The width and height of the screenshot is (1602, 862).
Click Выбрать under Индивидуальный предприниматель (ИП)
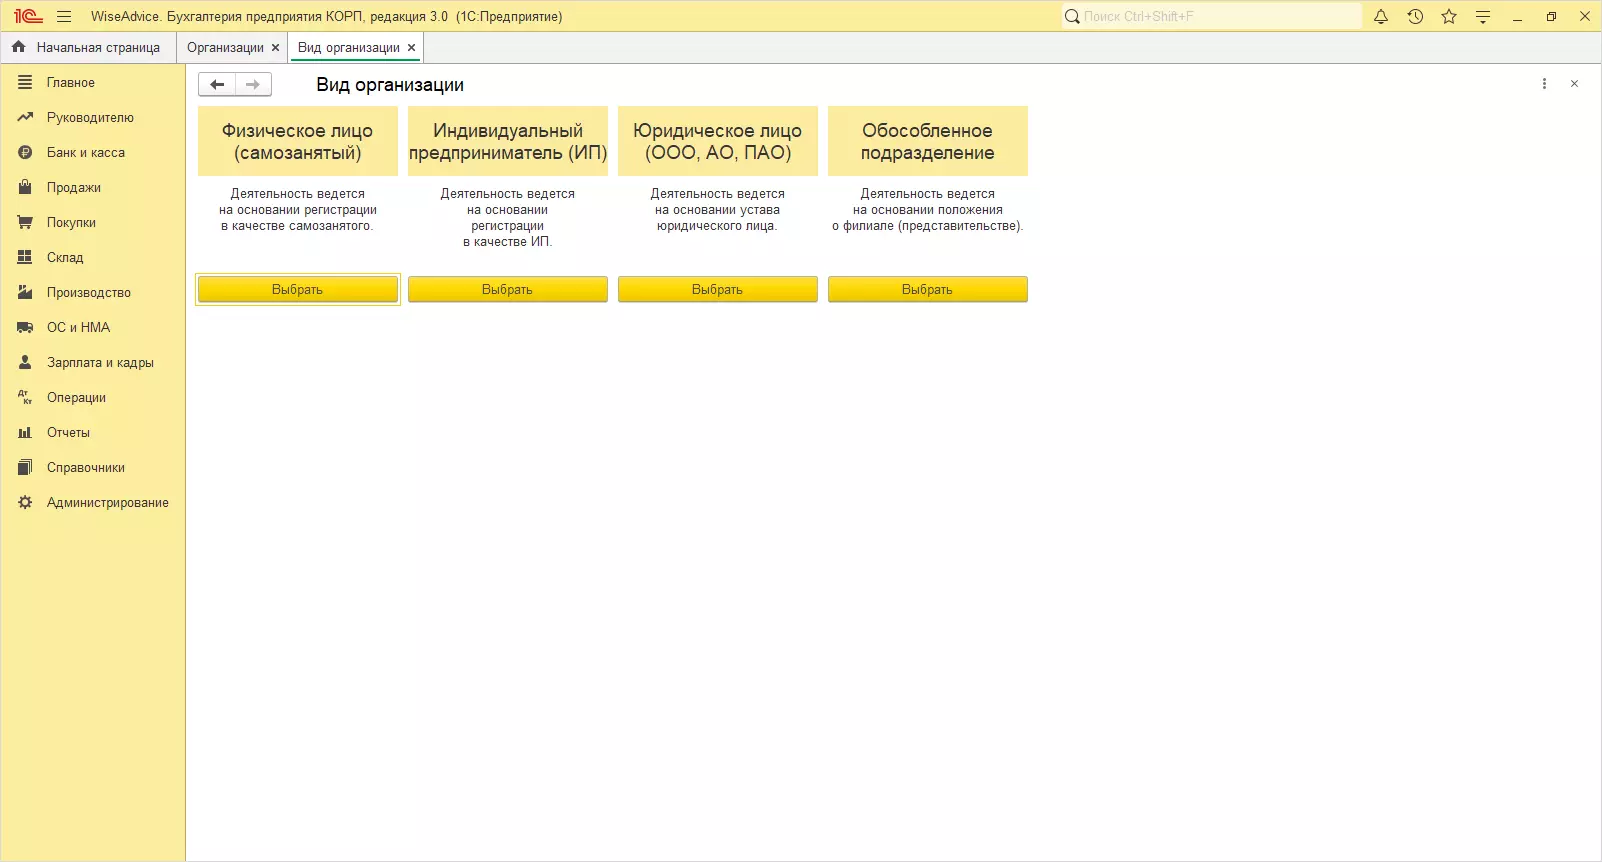coord(508,289)
